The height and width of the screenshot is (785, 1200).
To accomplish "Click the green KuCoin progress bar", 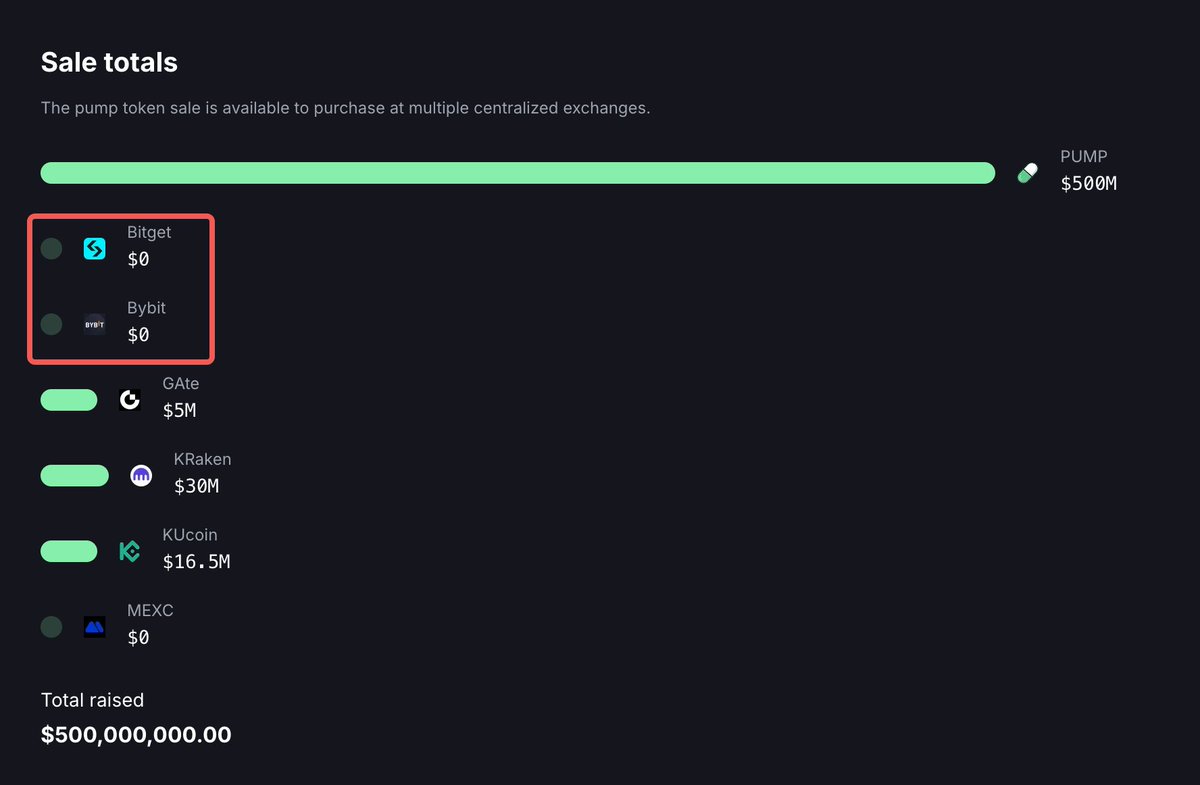I will click(69, 551).
